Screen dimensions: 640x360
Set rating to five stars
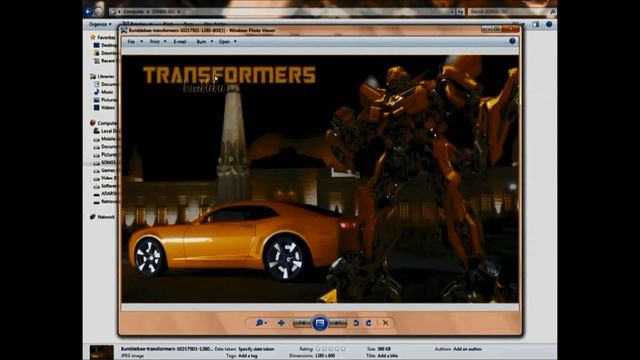pos(343,349)
